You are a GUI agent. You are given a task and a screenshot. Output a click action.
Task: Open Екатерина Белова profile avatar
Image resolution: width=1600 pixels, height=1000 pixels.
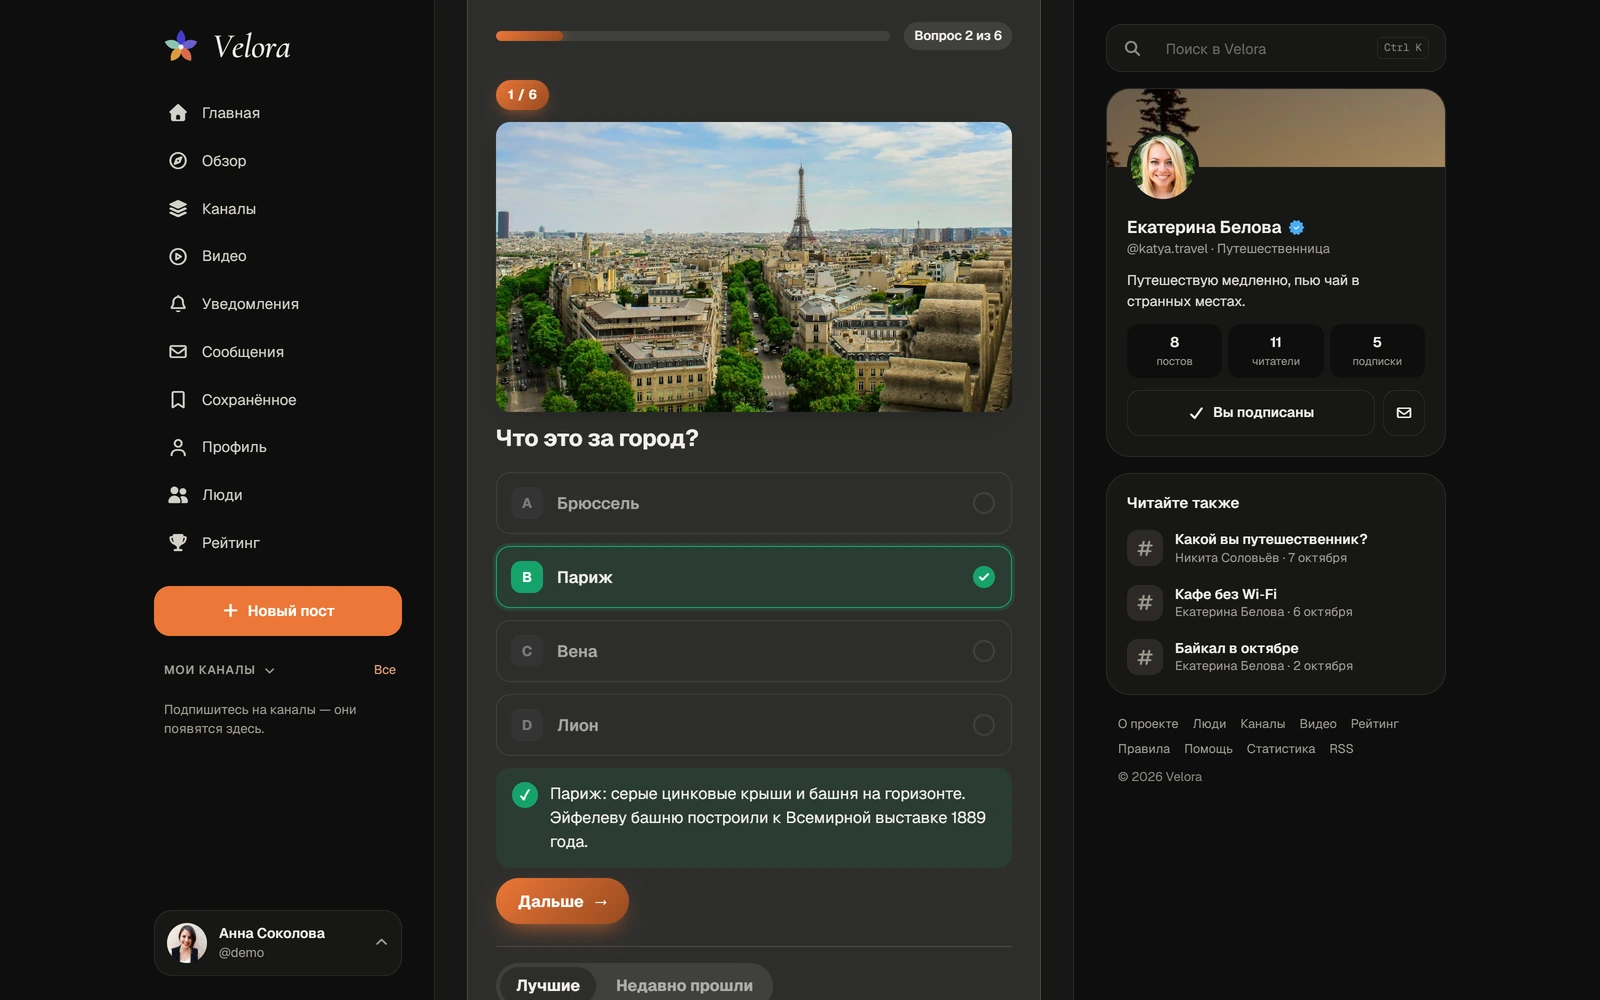(x=1163, y=165)
